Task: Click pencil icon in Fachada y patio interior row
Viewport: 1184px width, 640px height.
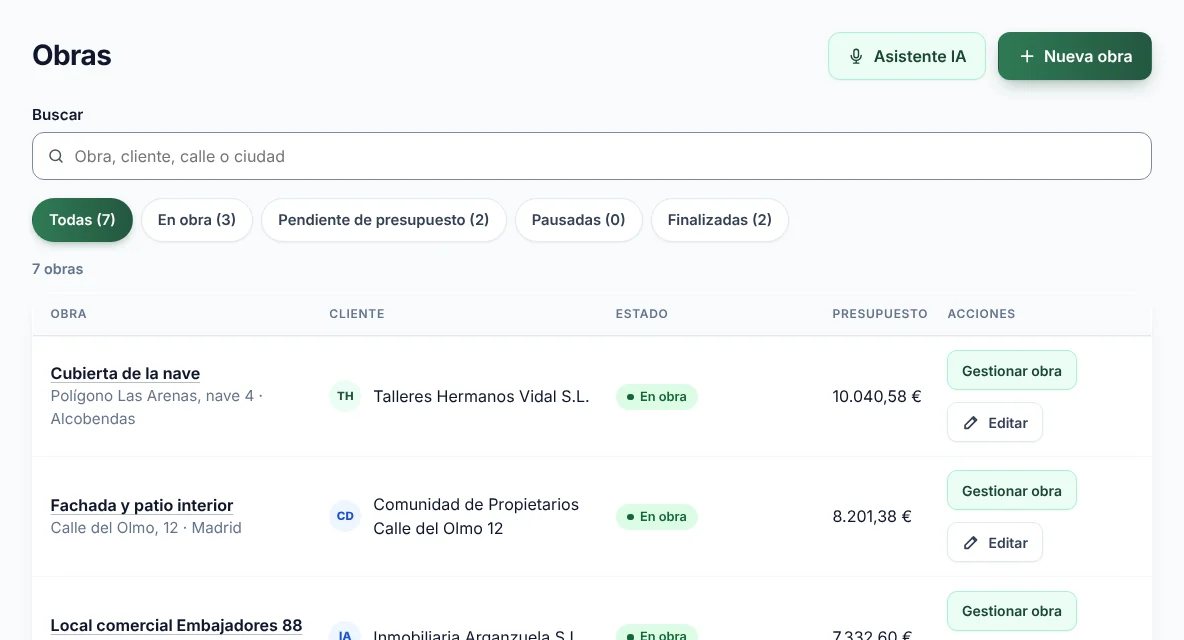Action: pos(970,543)
